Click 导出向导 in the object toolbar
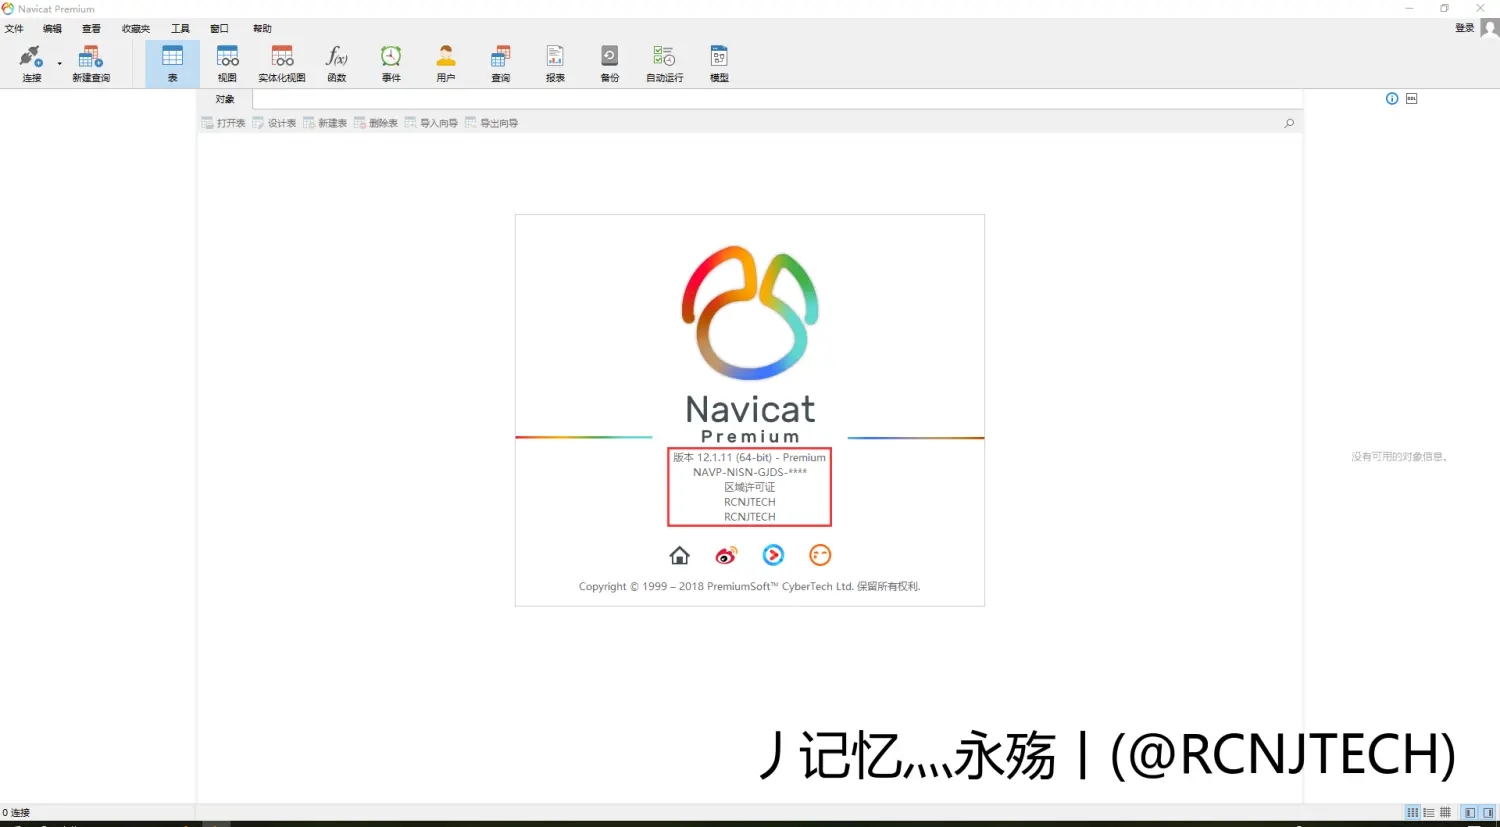 (491, 123)
